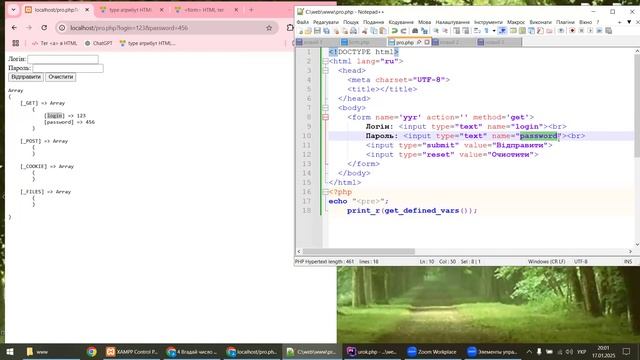Click the Open file icon in Notepad++ toolbar

pyautogui.click(x=308, y=31)
